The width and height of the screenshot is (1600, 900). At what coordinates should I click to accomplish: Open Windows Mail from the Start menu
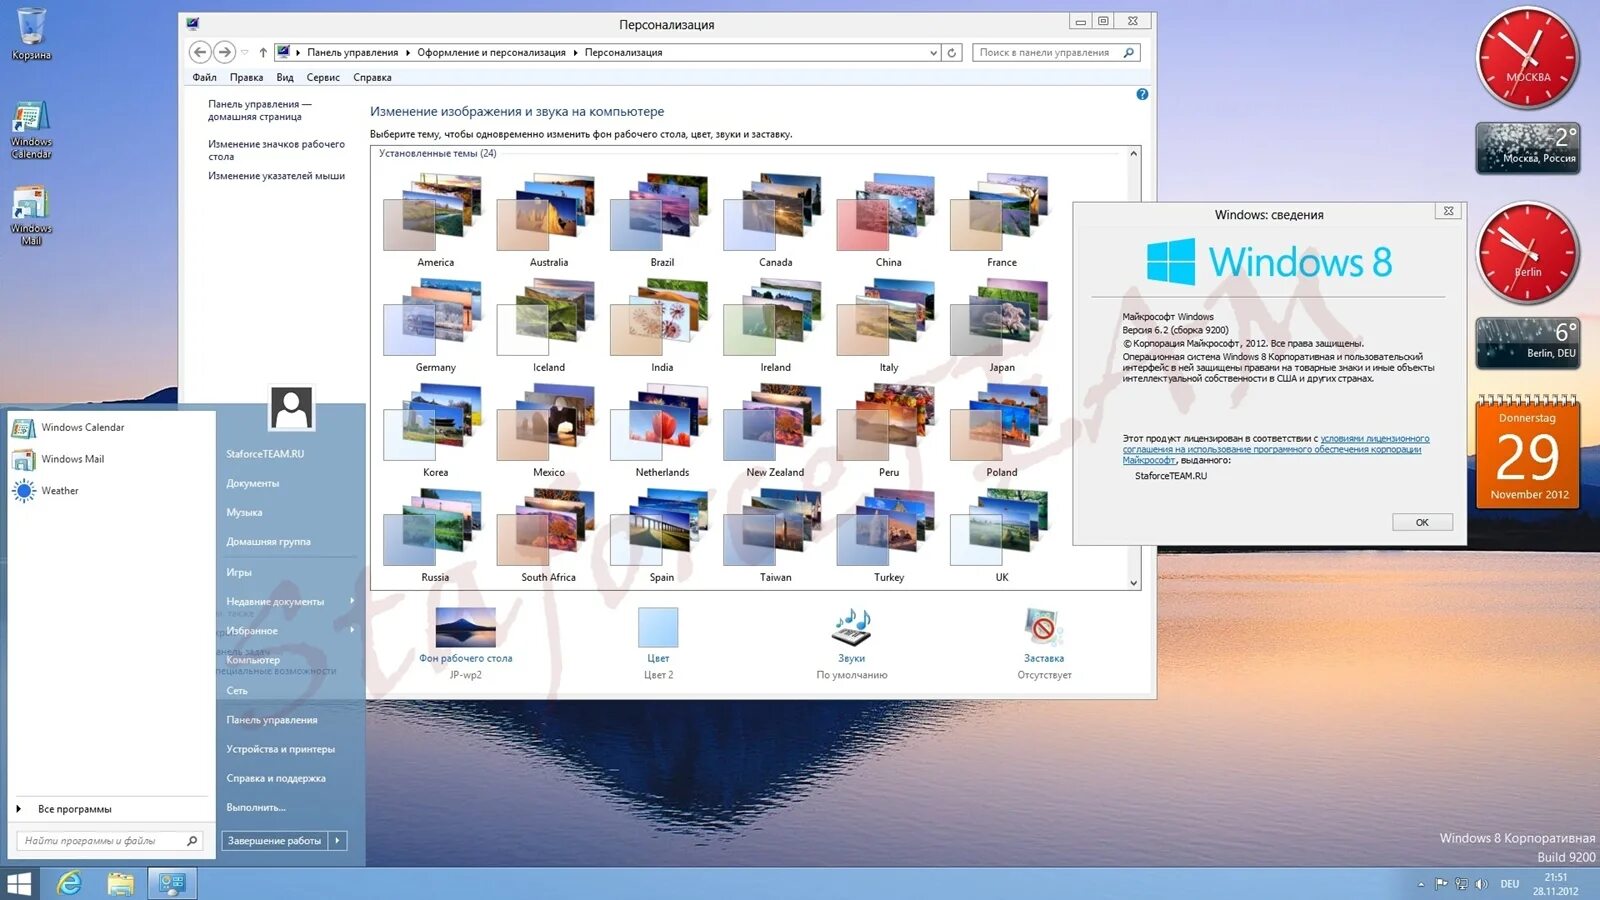click(x=70, y=459)
